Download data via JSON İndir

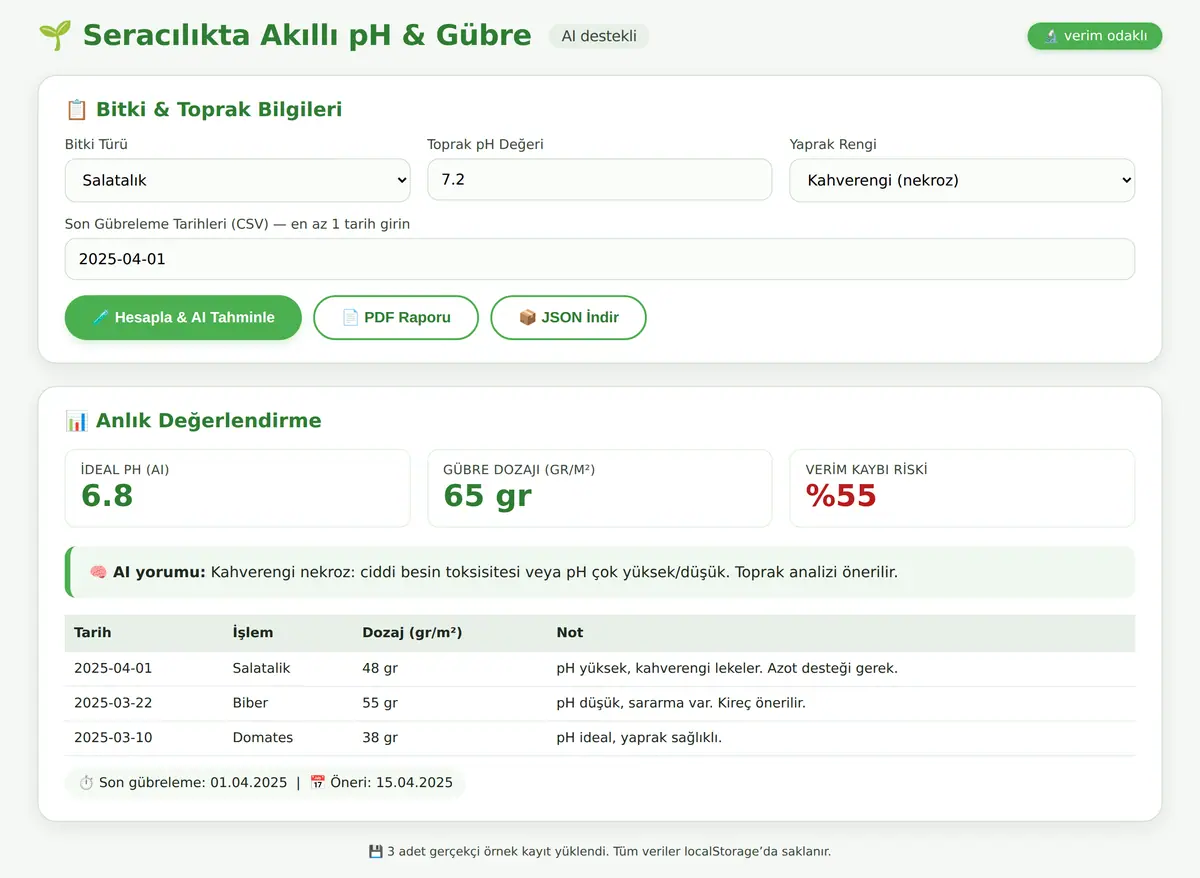(x=568, y=317)
